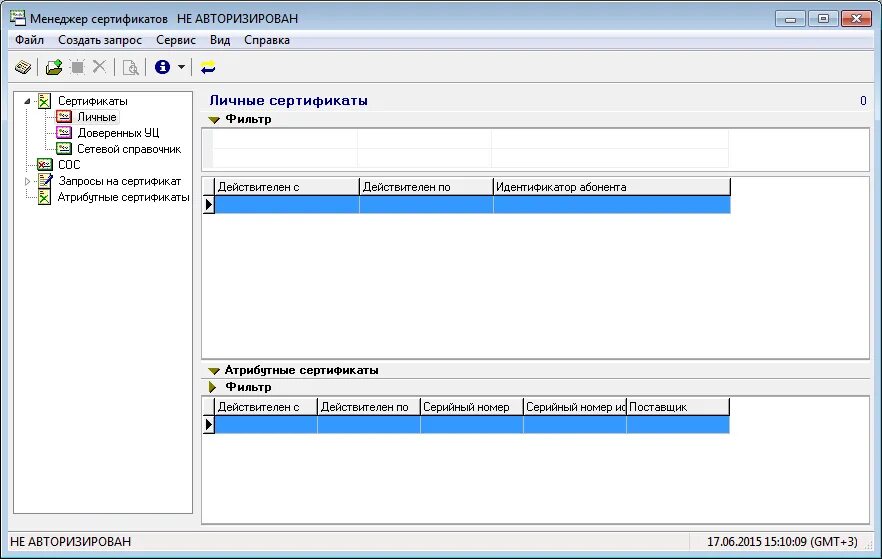This screenshot has height=559, width=882.
Task: Select Личные in the tree
Action: coord(97,117)
